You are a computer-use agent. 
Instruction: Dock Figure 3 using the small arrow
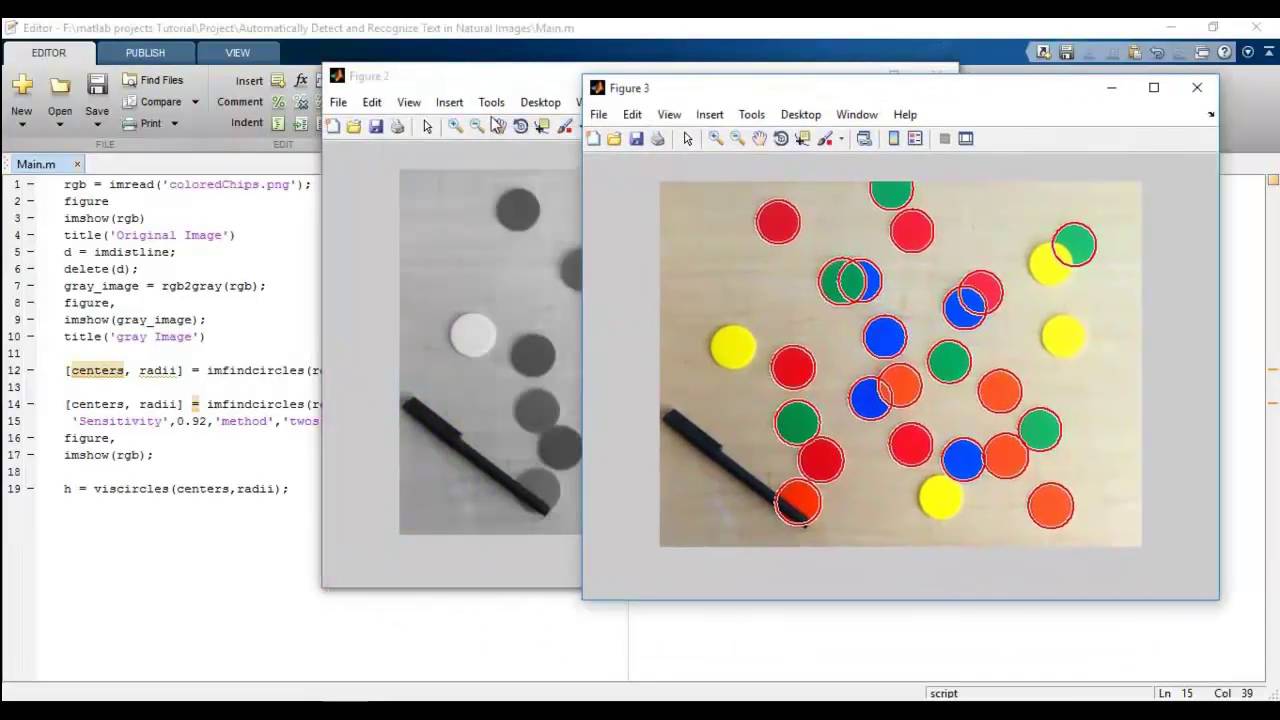click(1210, 114)
